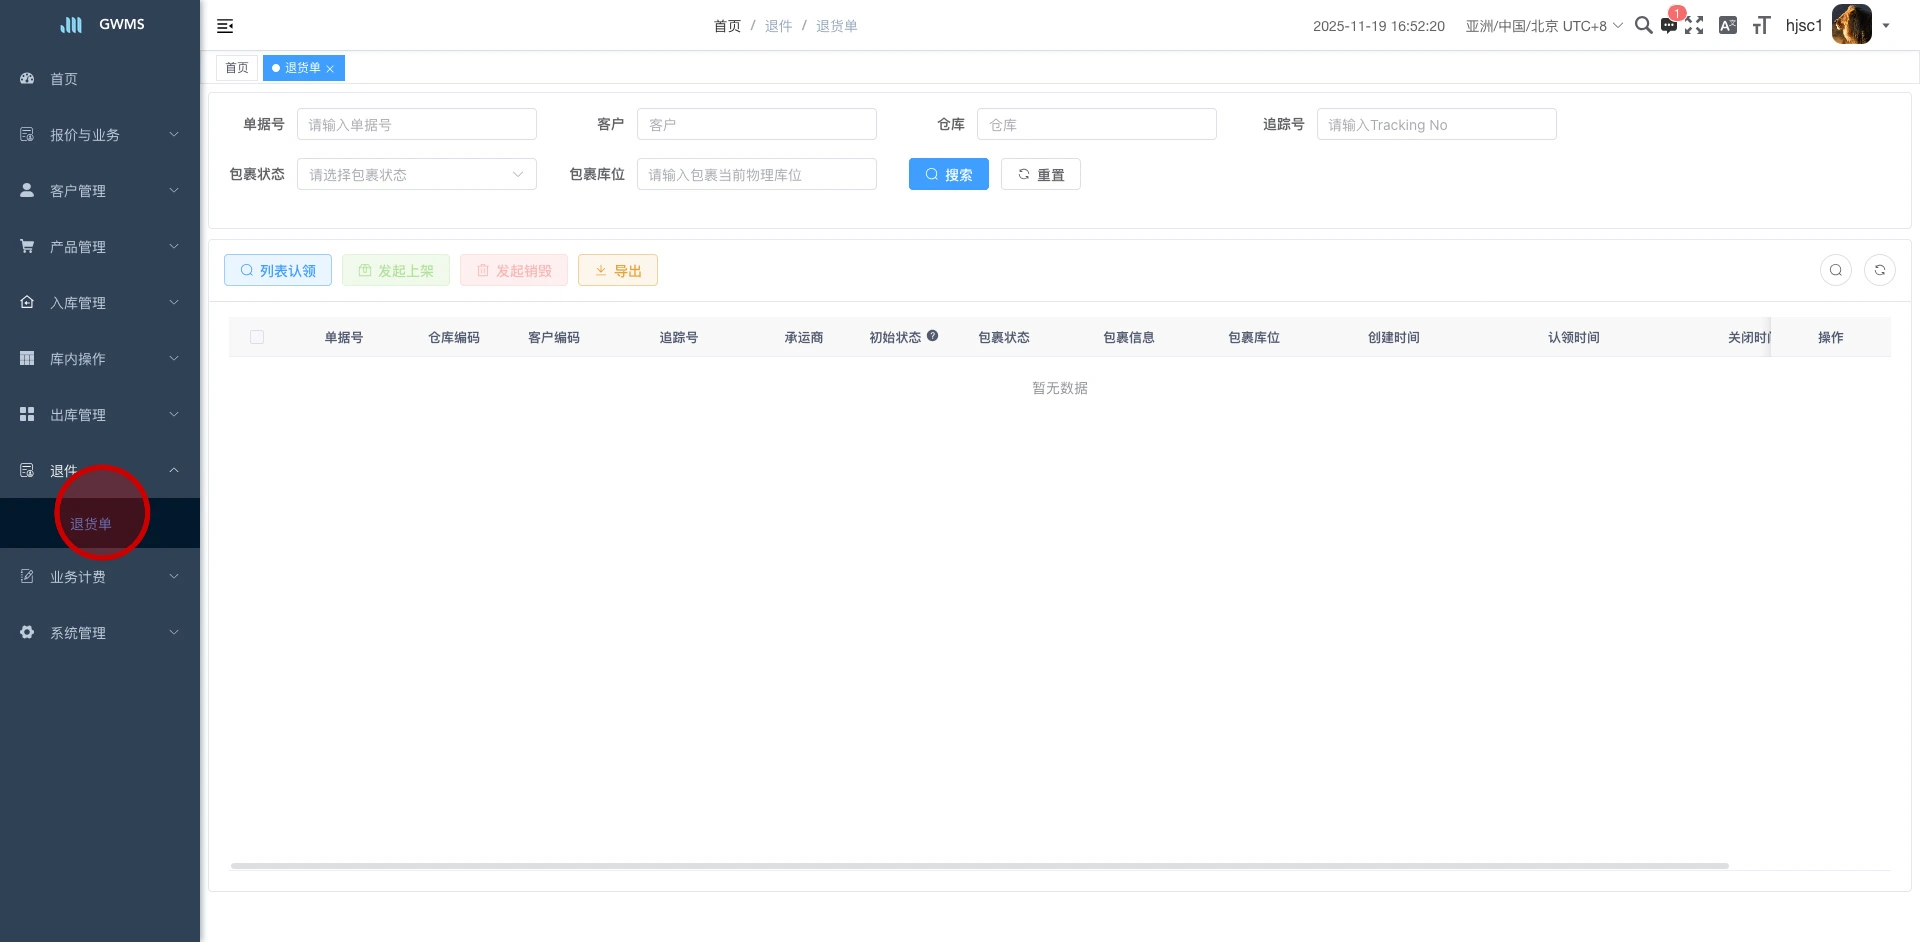Open the table search magnifier above the list
This screenshot has width=1920, height=942.
[x=1835, y=270]
